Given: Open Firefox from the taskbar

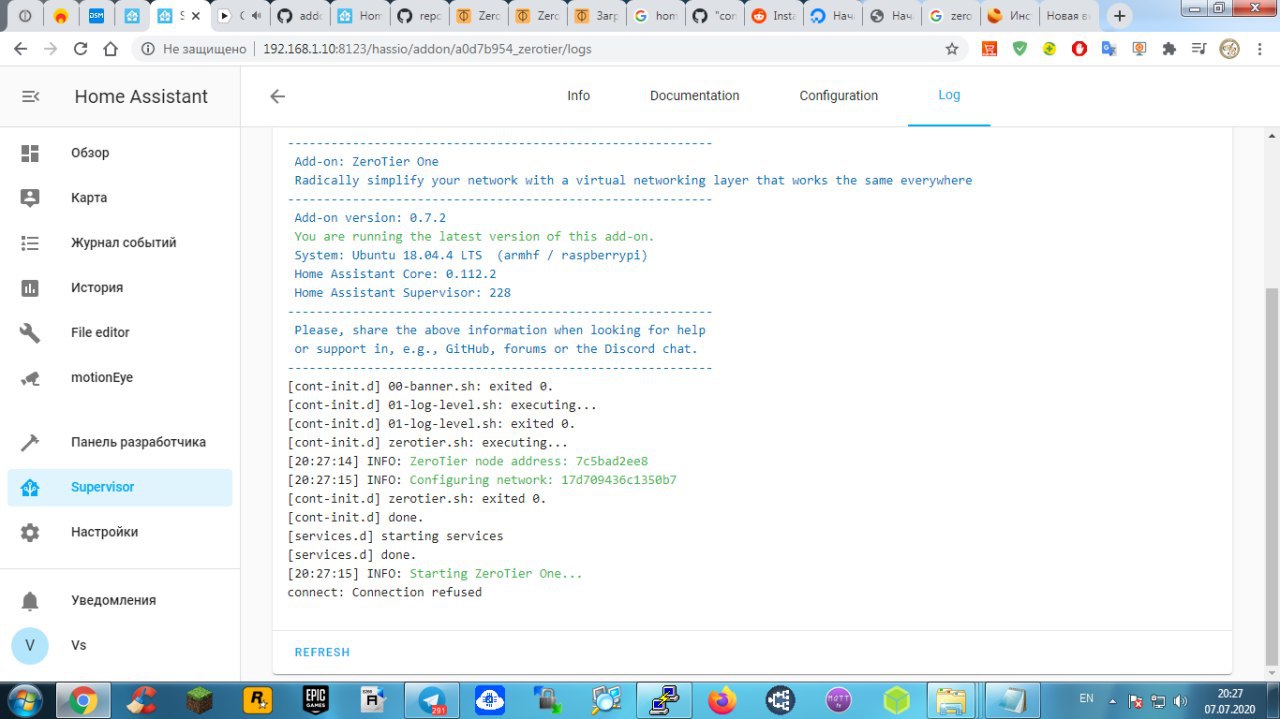Looking at the screenshot, I should point(721,701).
